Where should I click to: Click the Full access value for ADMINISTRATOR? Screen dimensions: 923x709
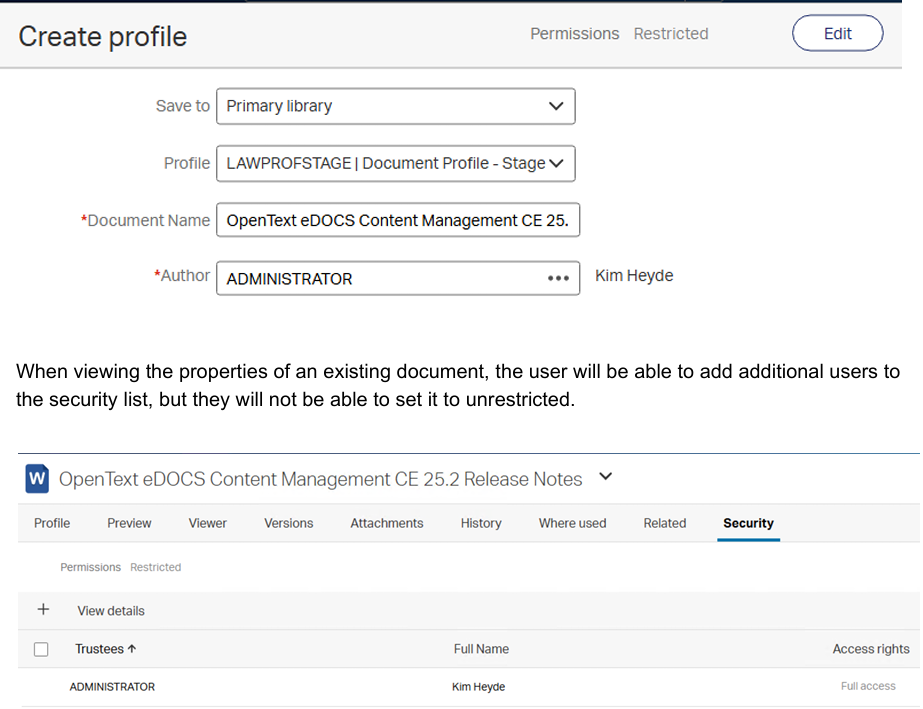(868, 686)
